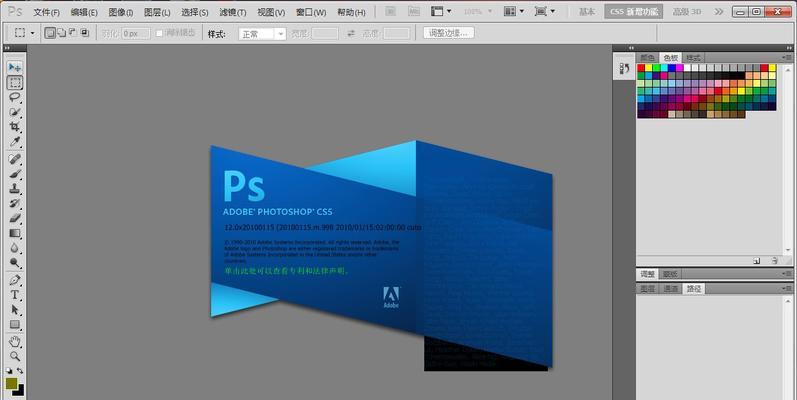This screenshot has width=797, height=400.
Task: Select the Eraser tool
Action: tap(15, 219)
